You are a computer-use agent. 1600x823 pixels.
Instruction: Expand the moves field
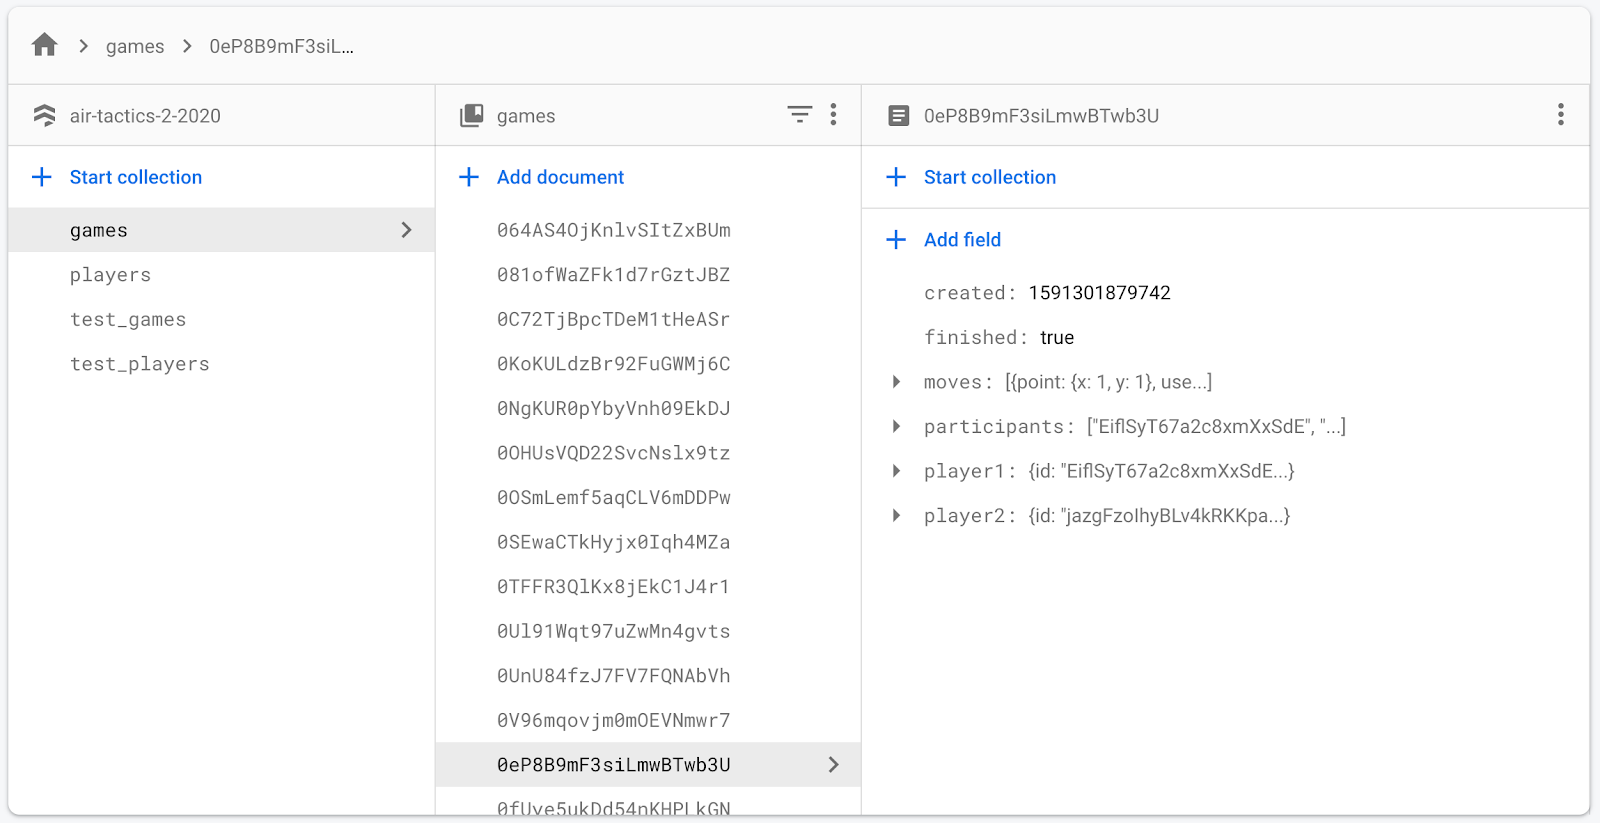pyautogui.click(x=896, y=382)
